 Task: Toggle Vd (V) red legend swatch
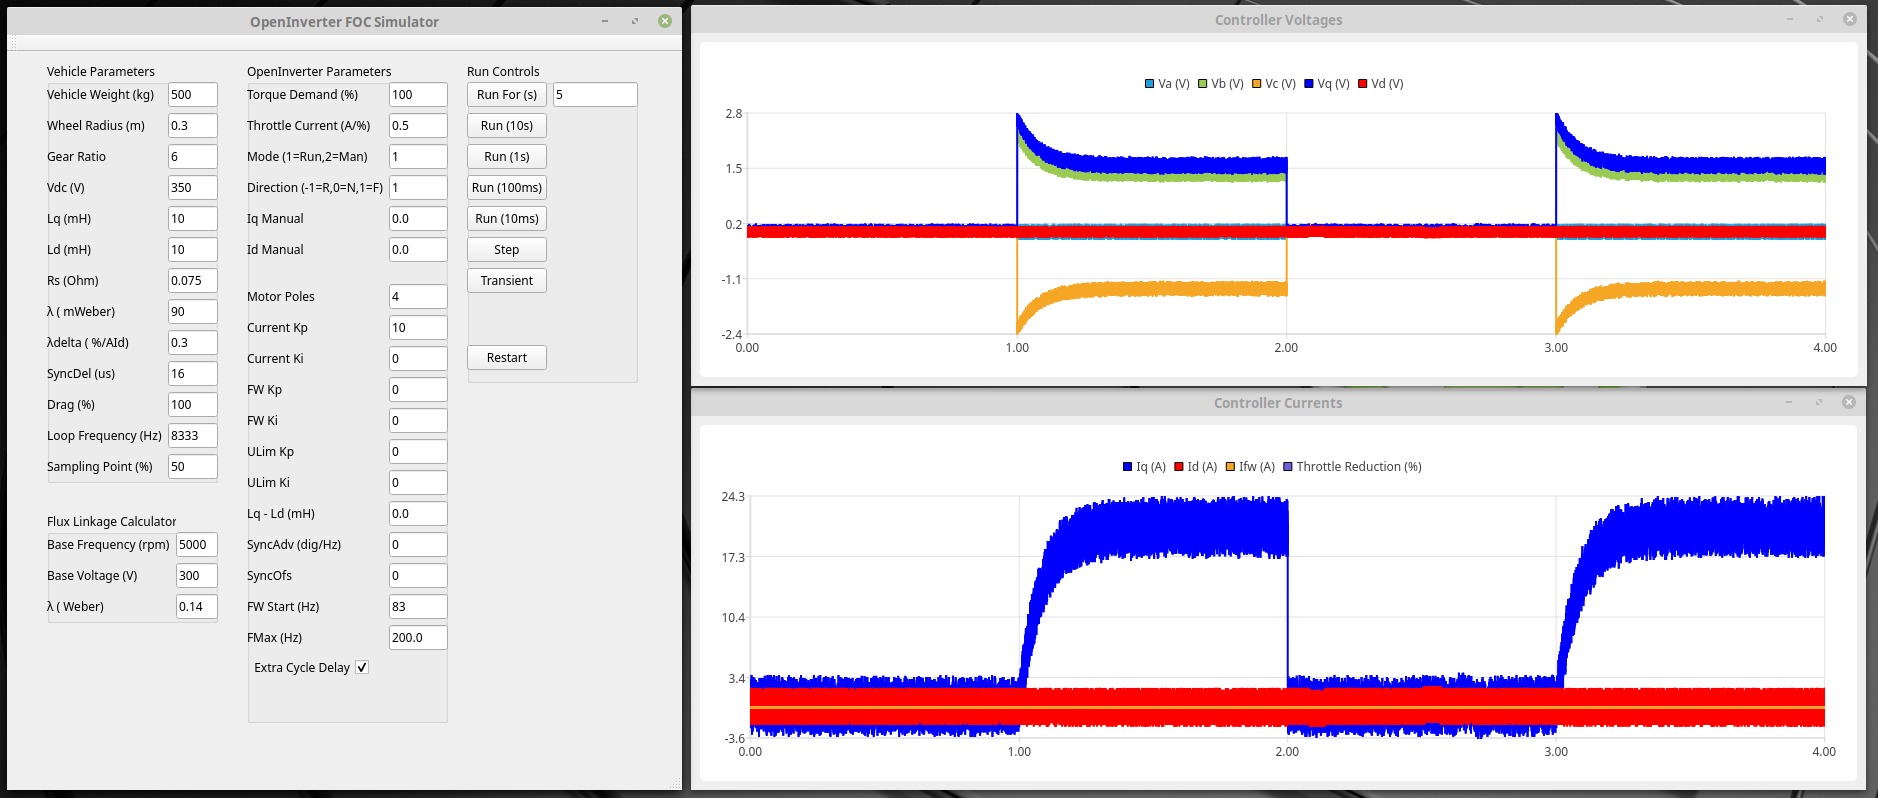click(x=1363, y=84)
